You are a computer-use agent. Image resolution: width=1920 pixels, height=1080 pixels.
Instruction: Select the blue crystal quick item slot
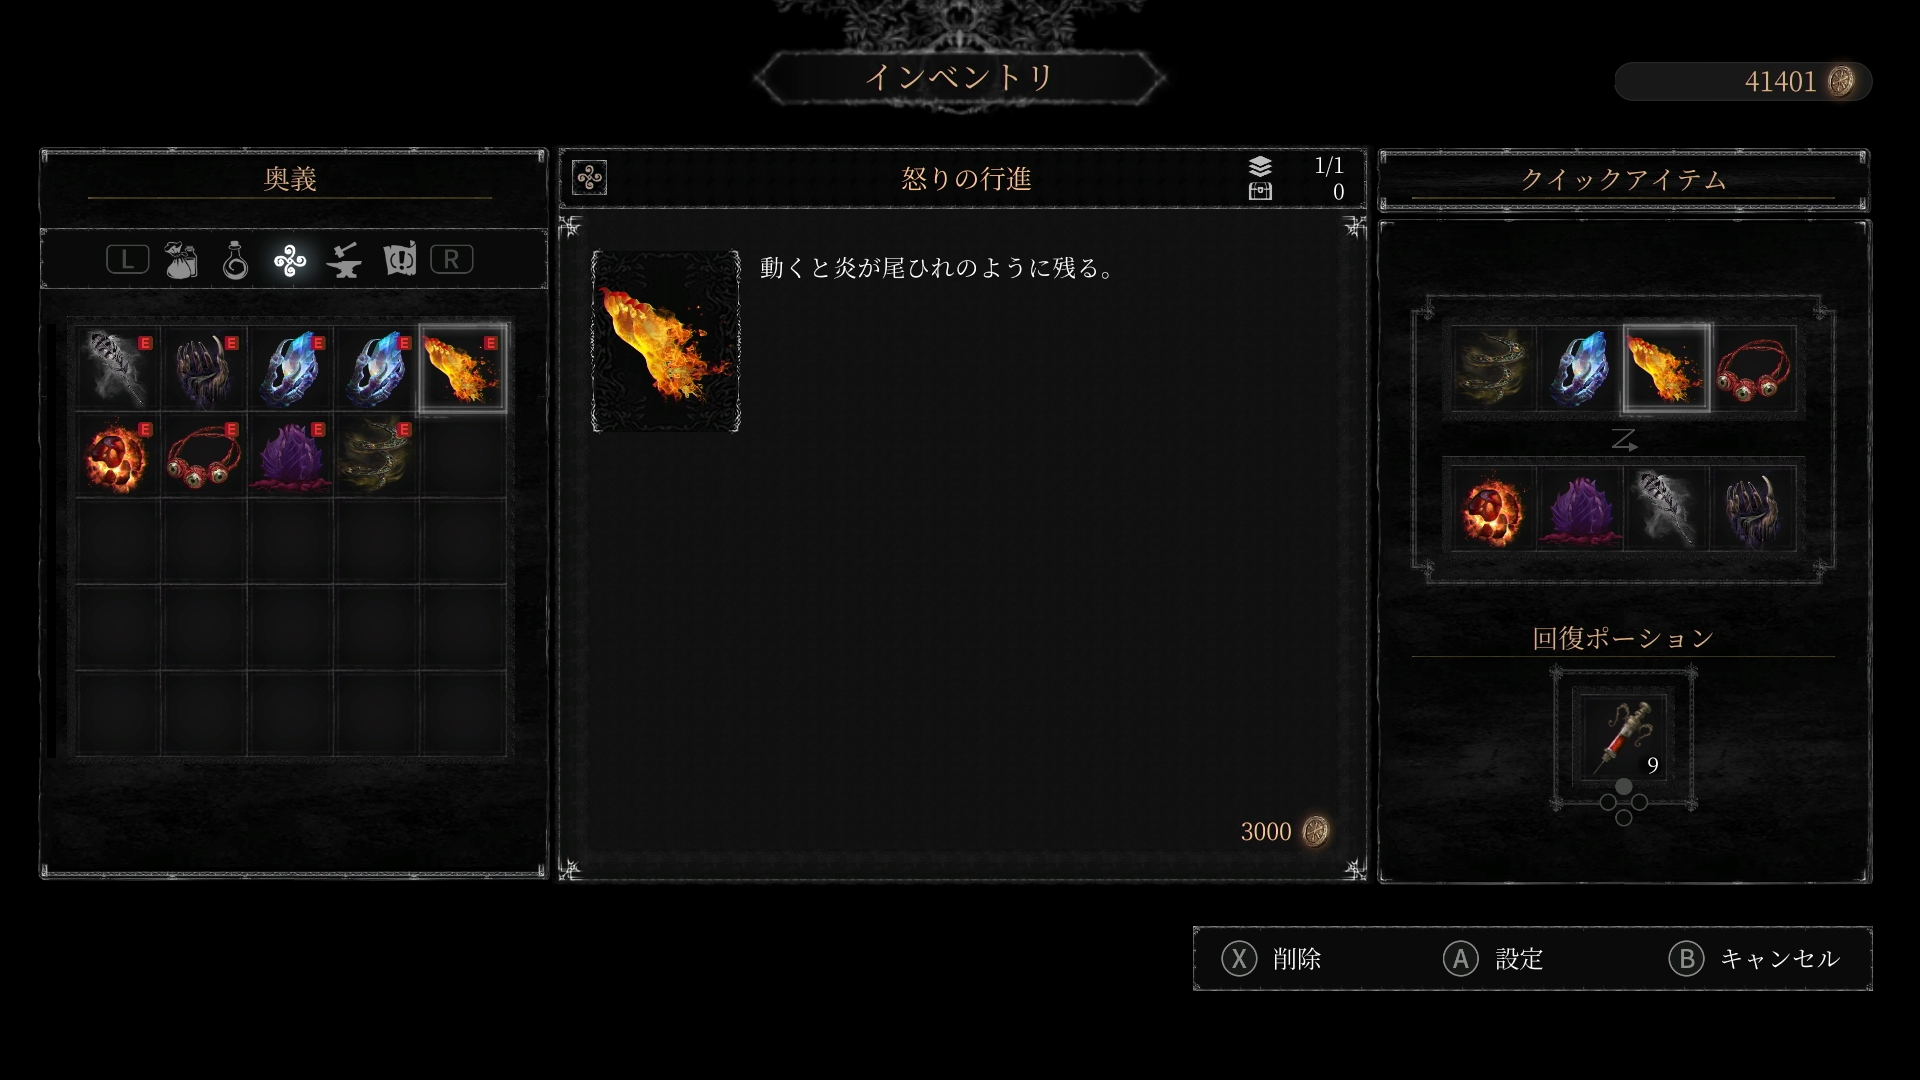[x=1579, y=368]
